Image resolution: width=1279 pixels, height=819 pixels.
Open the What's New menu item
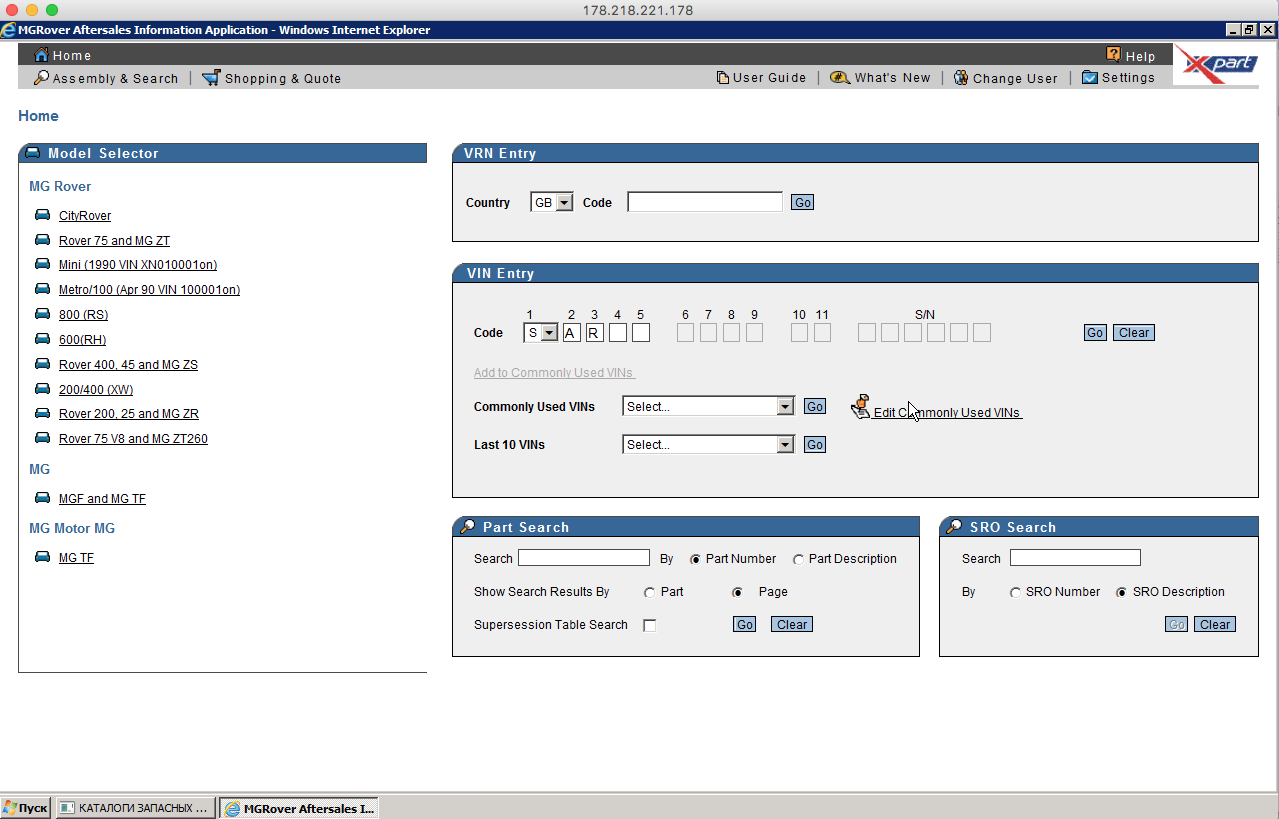coord(891,78)
